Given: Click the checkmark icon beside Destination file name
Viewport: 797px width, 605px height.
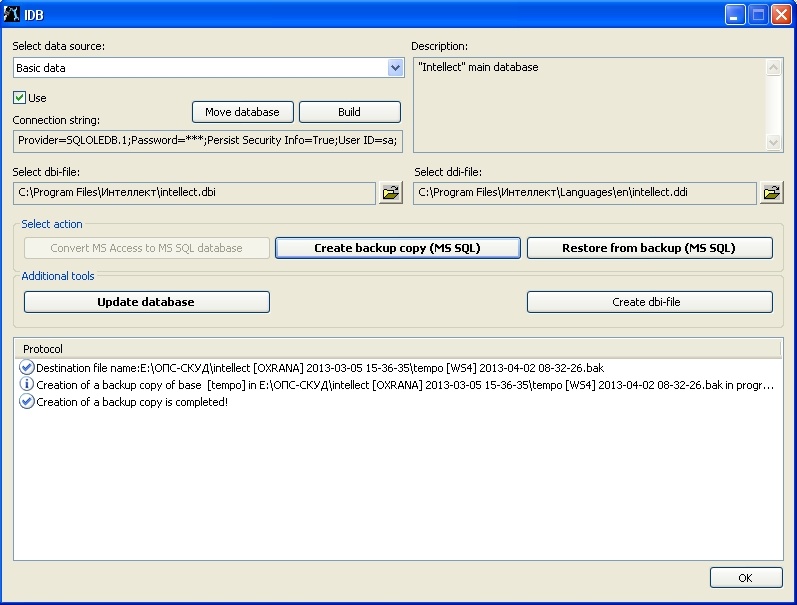Looking at the screenshot, I should click(27, 368).
